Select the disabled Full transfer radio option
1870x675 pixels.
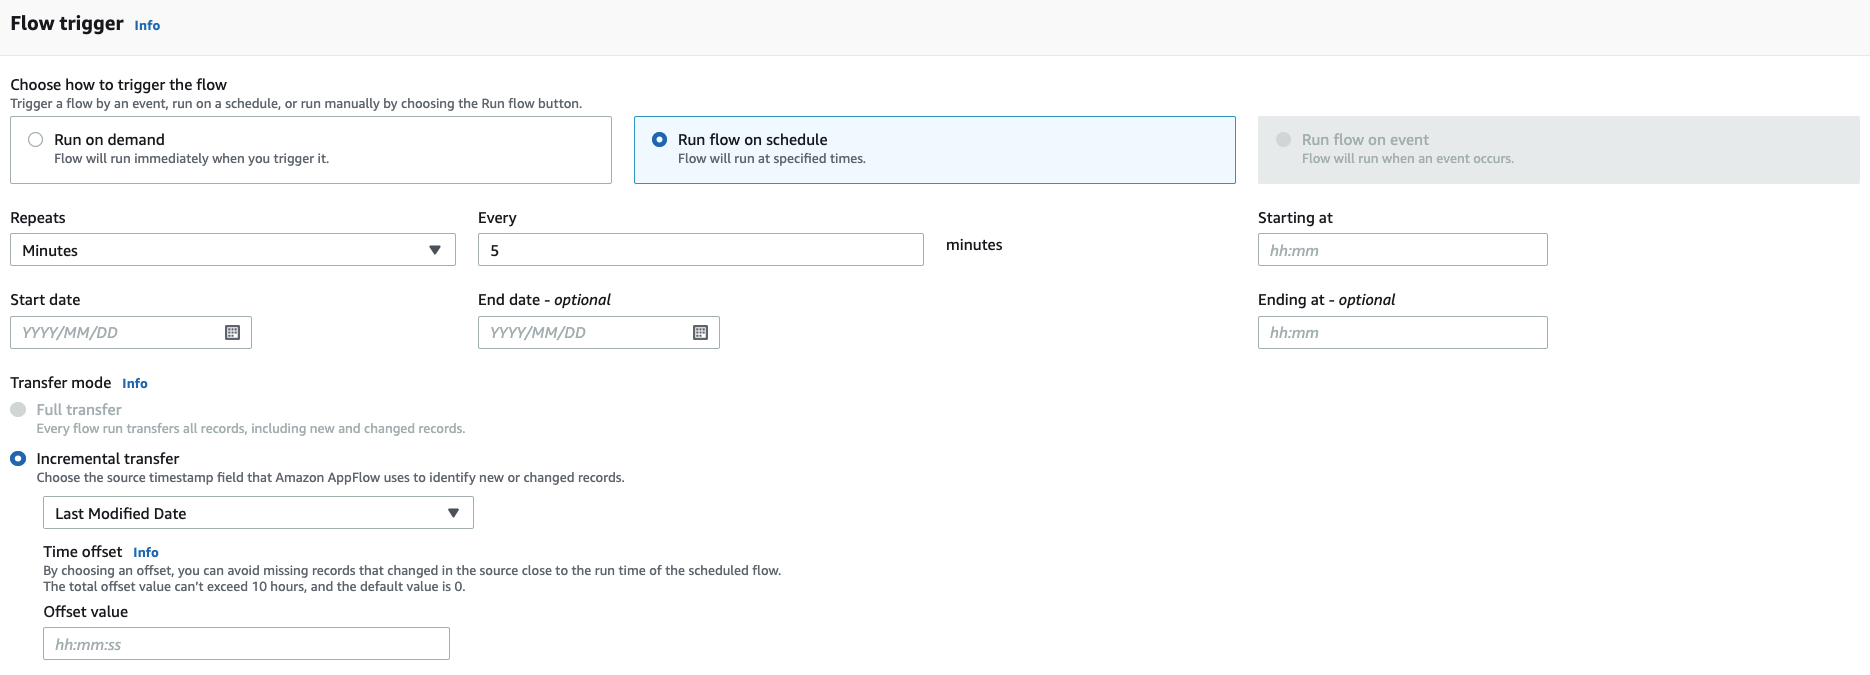pyautogui.click(x=18, y=410)
